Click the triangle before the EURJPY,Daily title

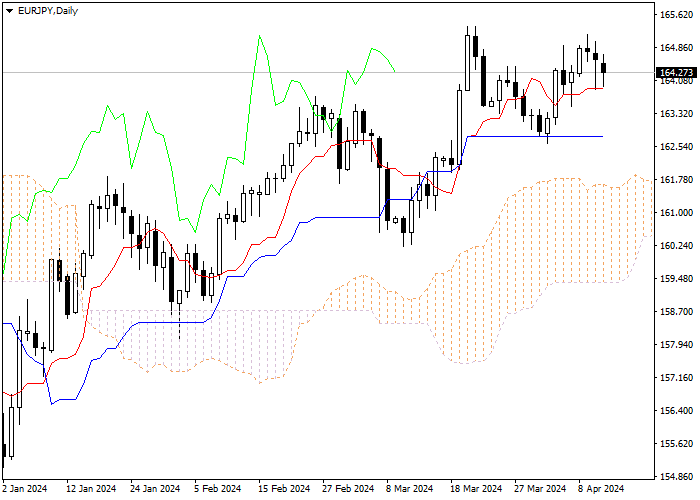(x=9, y=11)
